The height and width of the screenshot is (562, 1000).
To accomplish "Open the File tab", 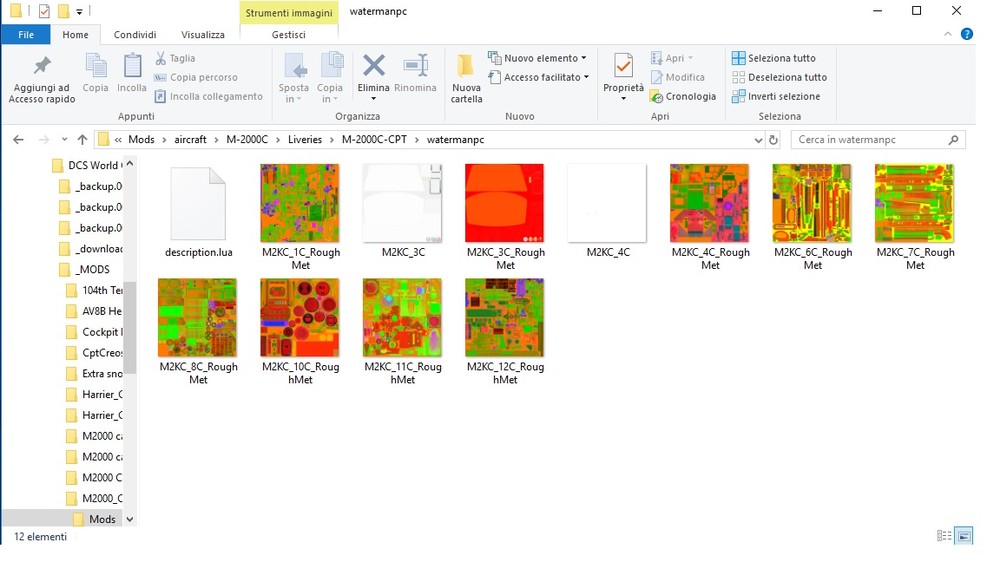I will coord(26,34).
